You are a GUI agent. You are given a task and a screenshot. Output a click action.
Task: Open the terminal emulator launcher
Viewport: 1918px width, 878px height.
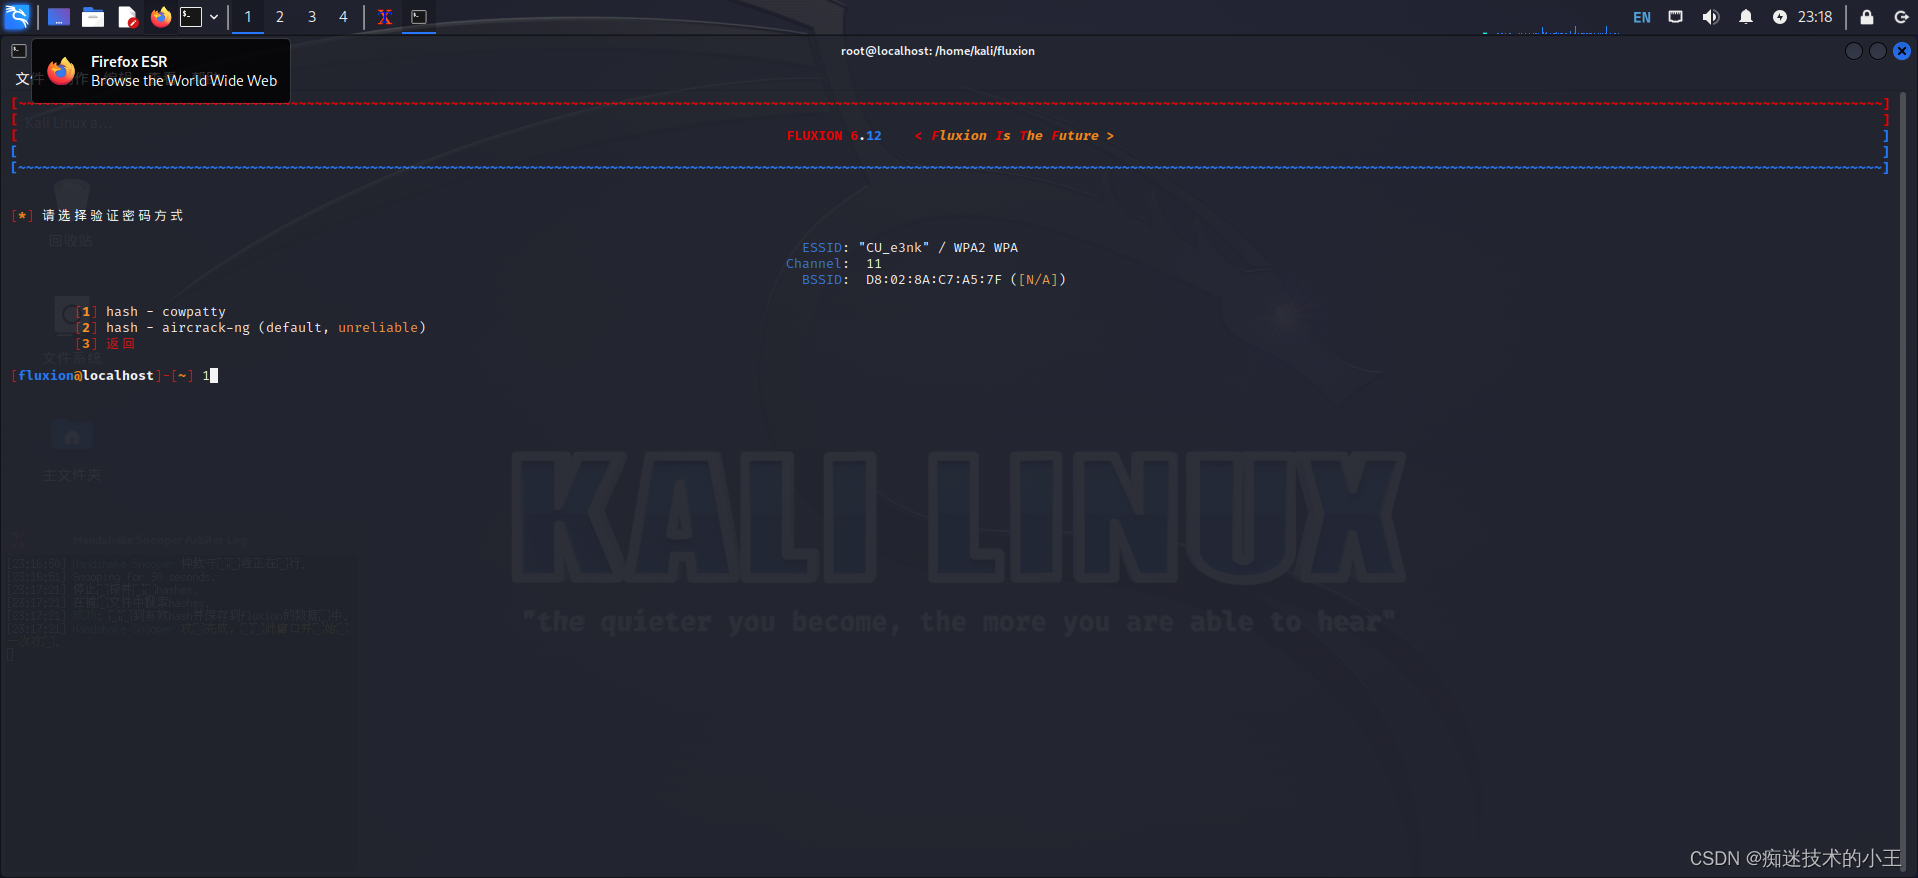click(191, 17)
